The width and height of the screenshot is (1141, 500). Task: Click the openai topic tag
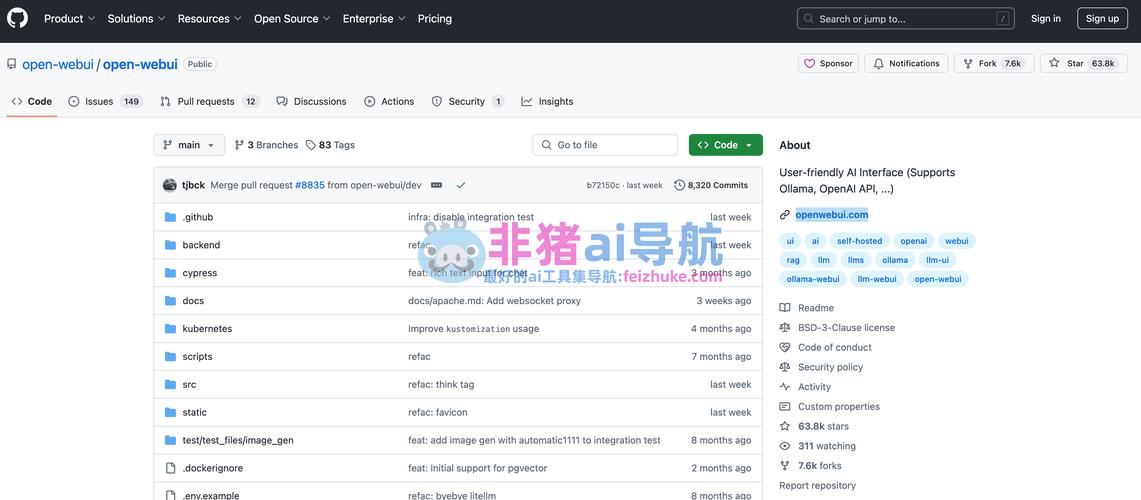[x=913, y=241]
